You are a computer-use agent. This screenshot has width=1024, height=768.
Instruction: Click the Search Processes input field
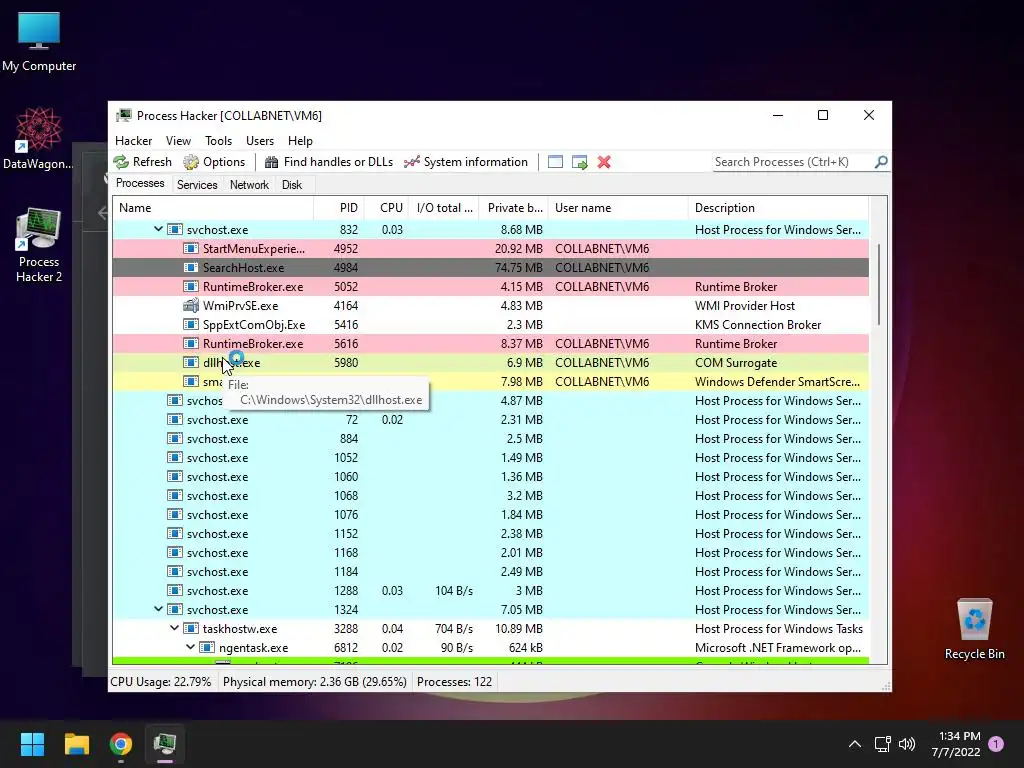click(x=793, y=162)
